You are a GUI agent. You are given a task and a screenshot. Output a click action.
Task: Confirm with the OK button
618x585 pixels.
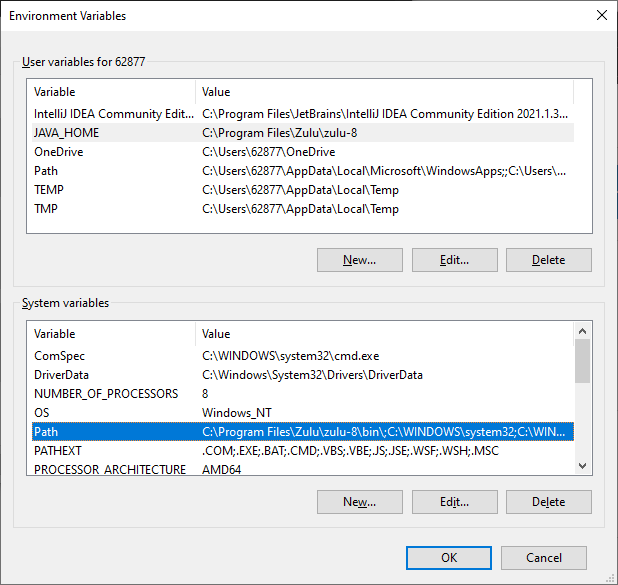pyautogui.click(x=449, y=558)
